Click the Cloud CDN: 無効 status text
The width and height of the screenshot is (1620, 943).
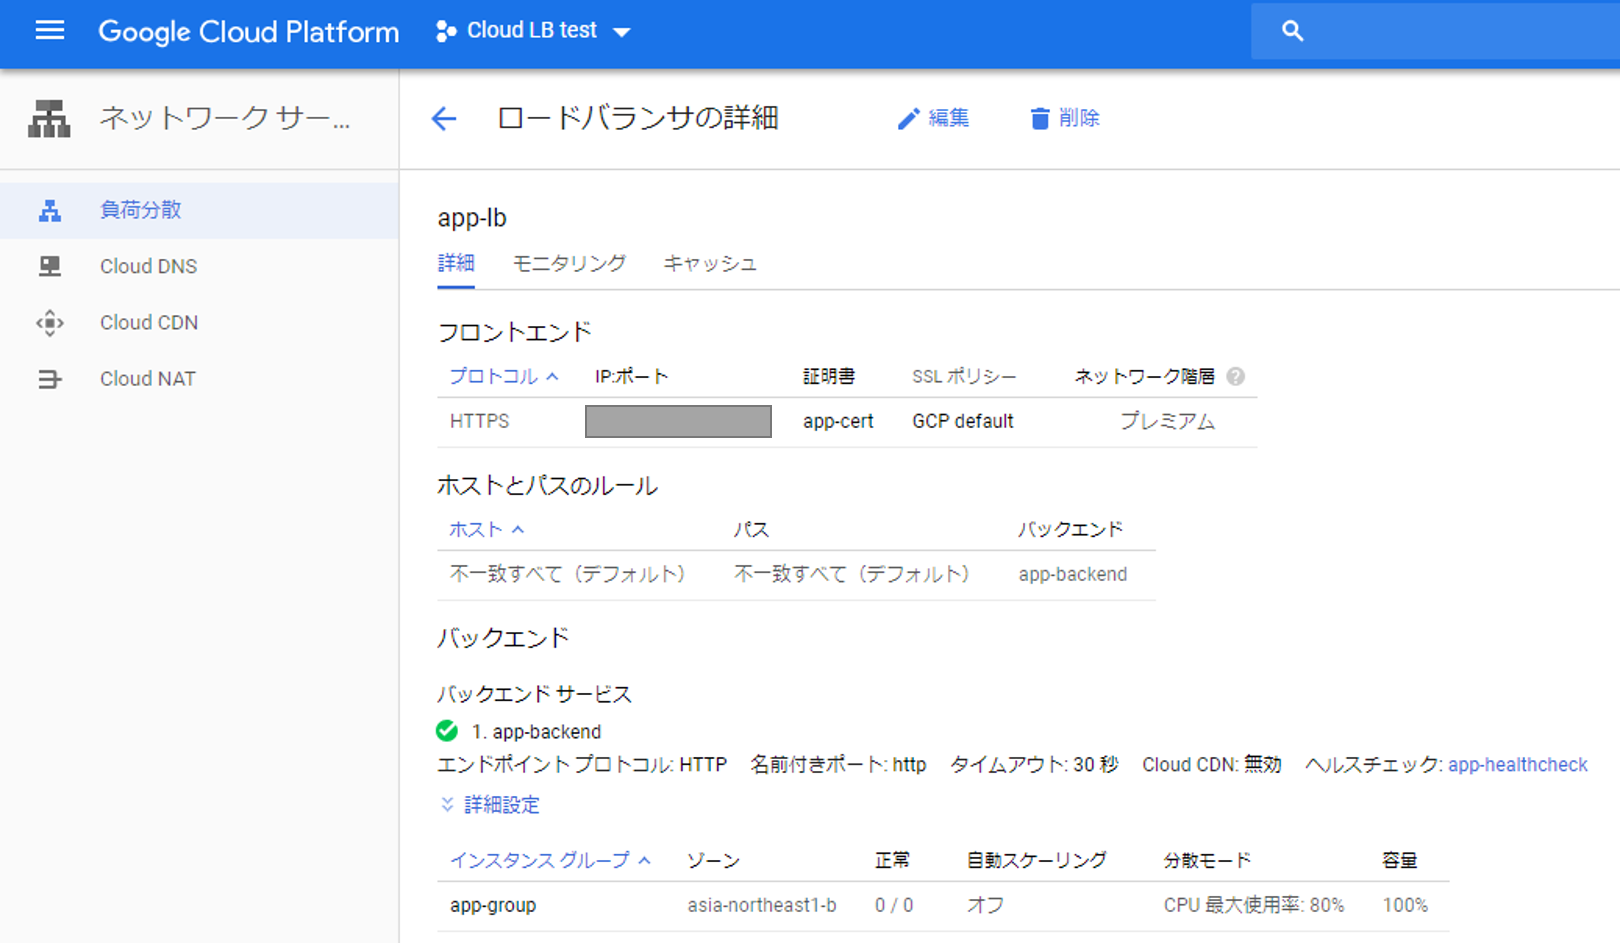(1211, 765)
